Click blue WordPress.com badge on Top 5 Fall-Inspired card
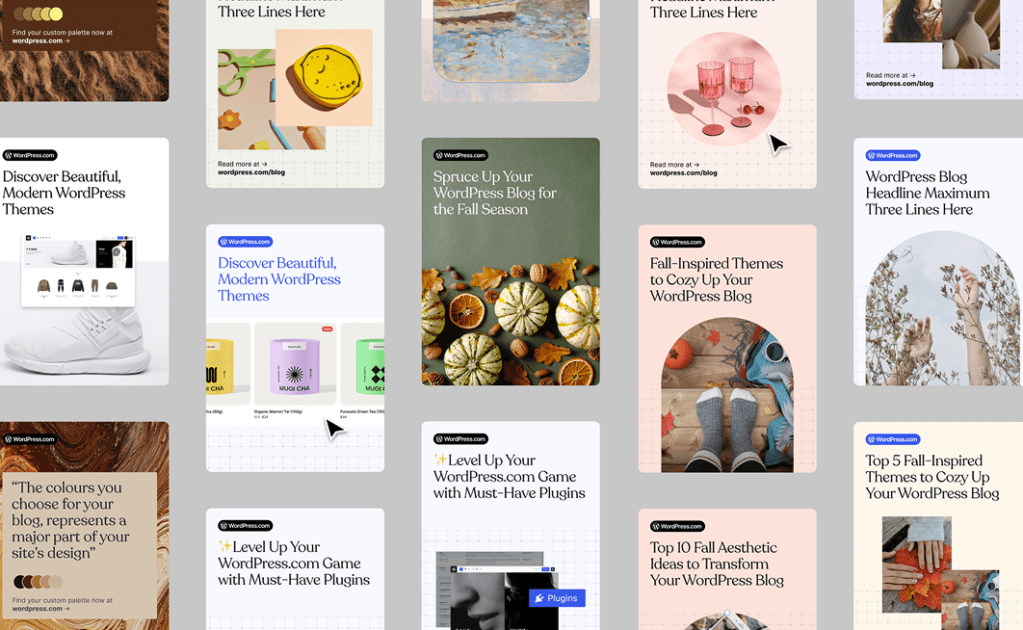Viewport: 1023px width, 630px height. coord(893,440)
